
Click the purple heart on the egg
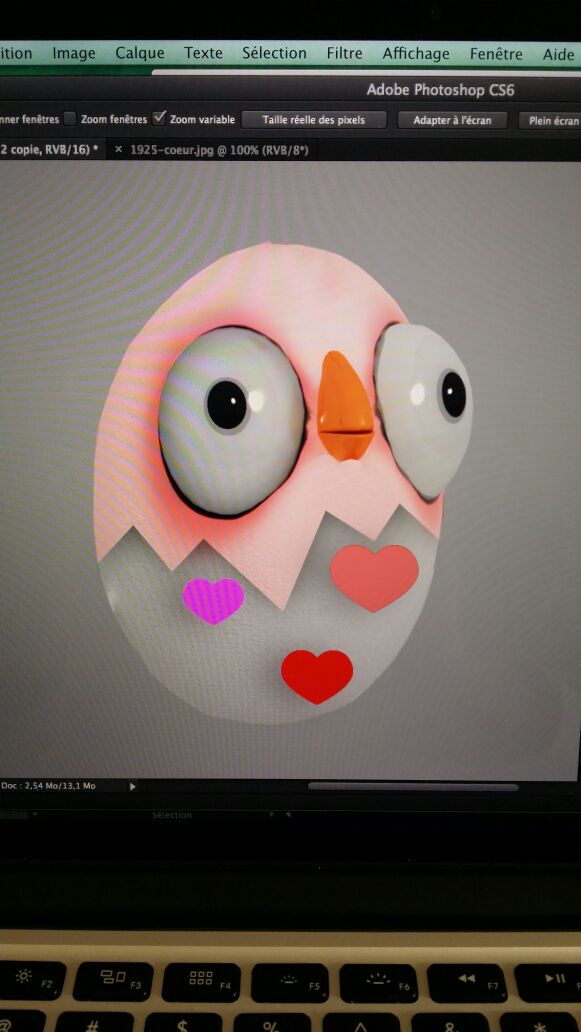(213, 600)
